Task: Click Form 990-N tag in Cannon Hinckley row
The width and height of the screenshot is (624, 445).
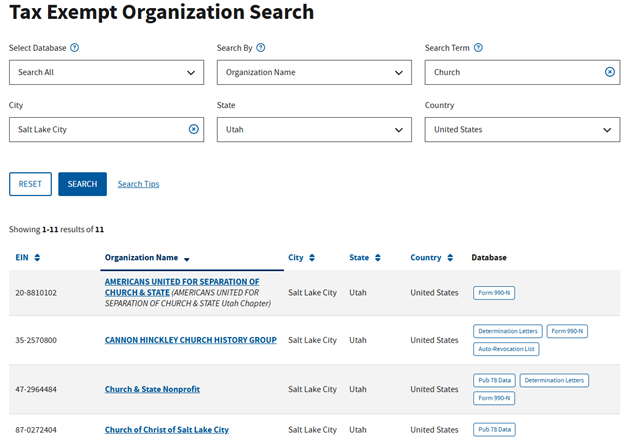Action: pyautogui.click(x=567, y=331)
